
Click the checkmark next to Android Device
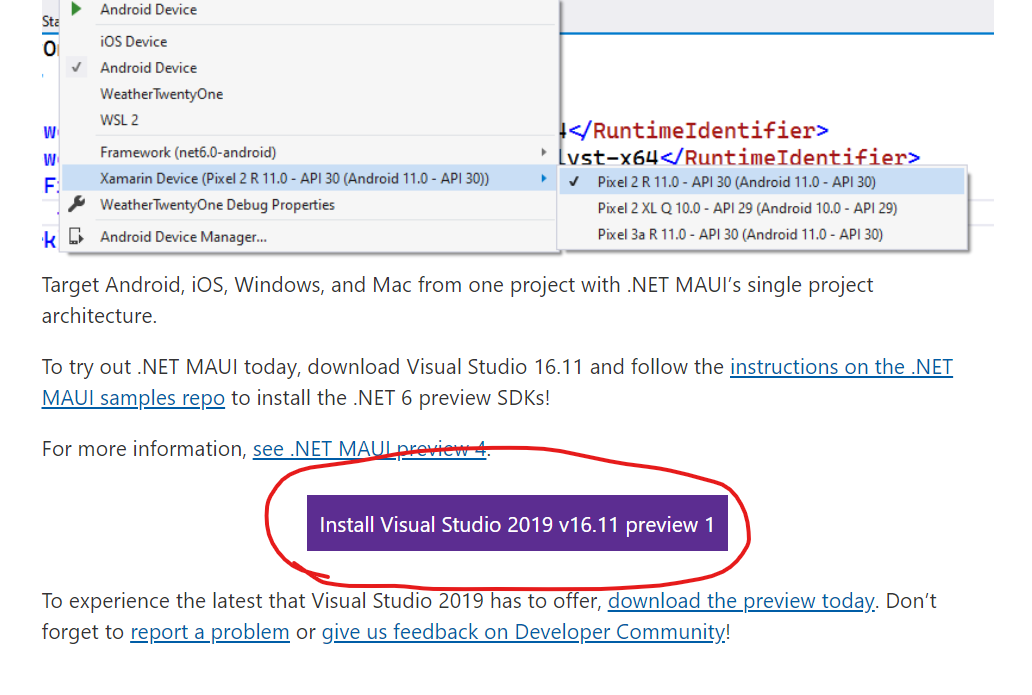point(76,67)
